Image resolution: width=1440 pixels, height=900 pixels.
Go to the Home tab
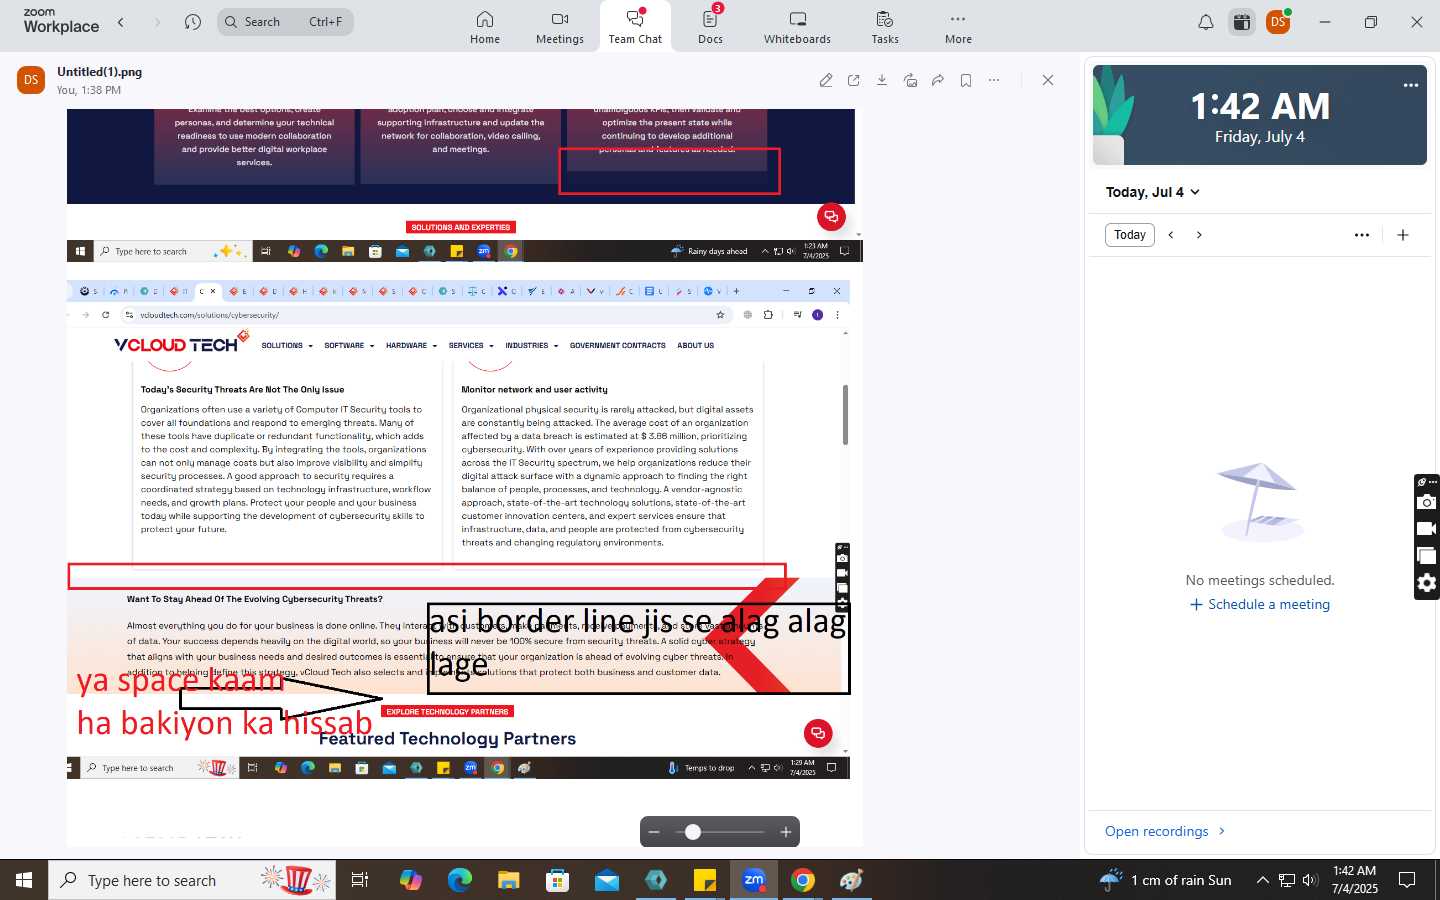[x=485, y=27]
